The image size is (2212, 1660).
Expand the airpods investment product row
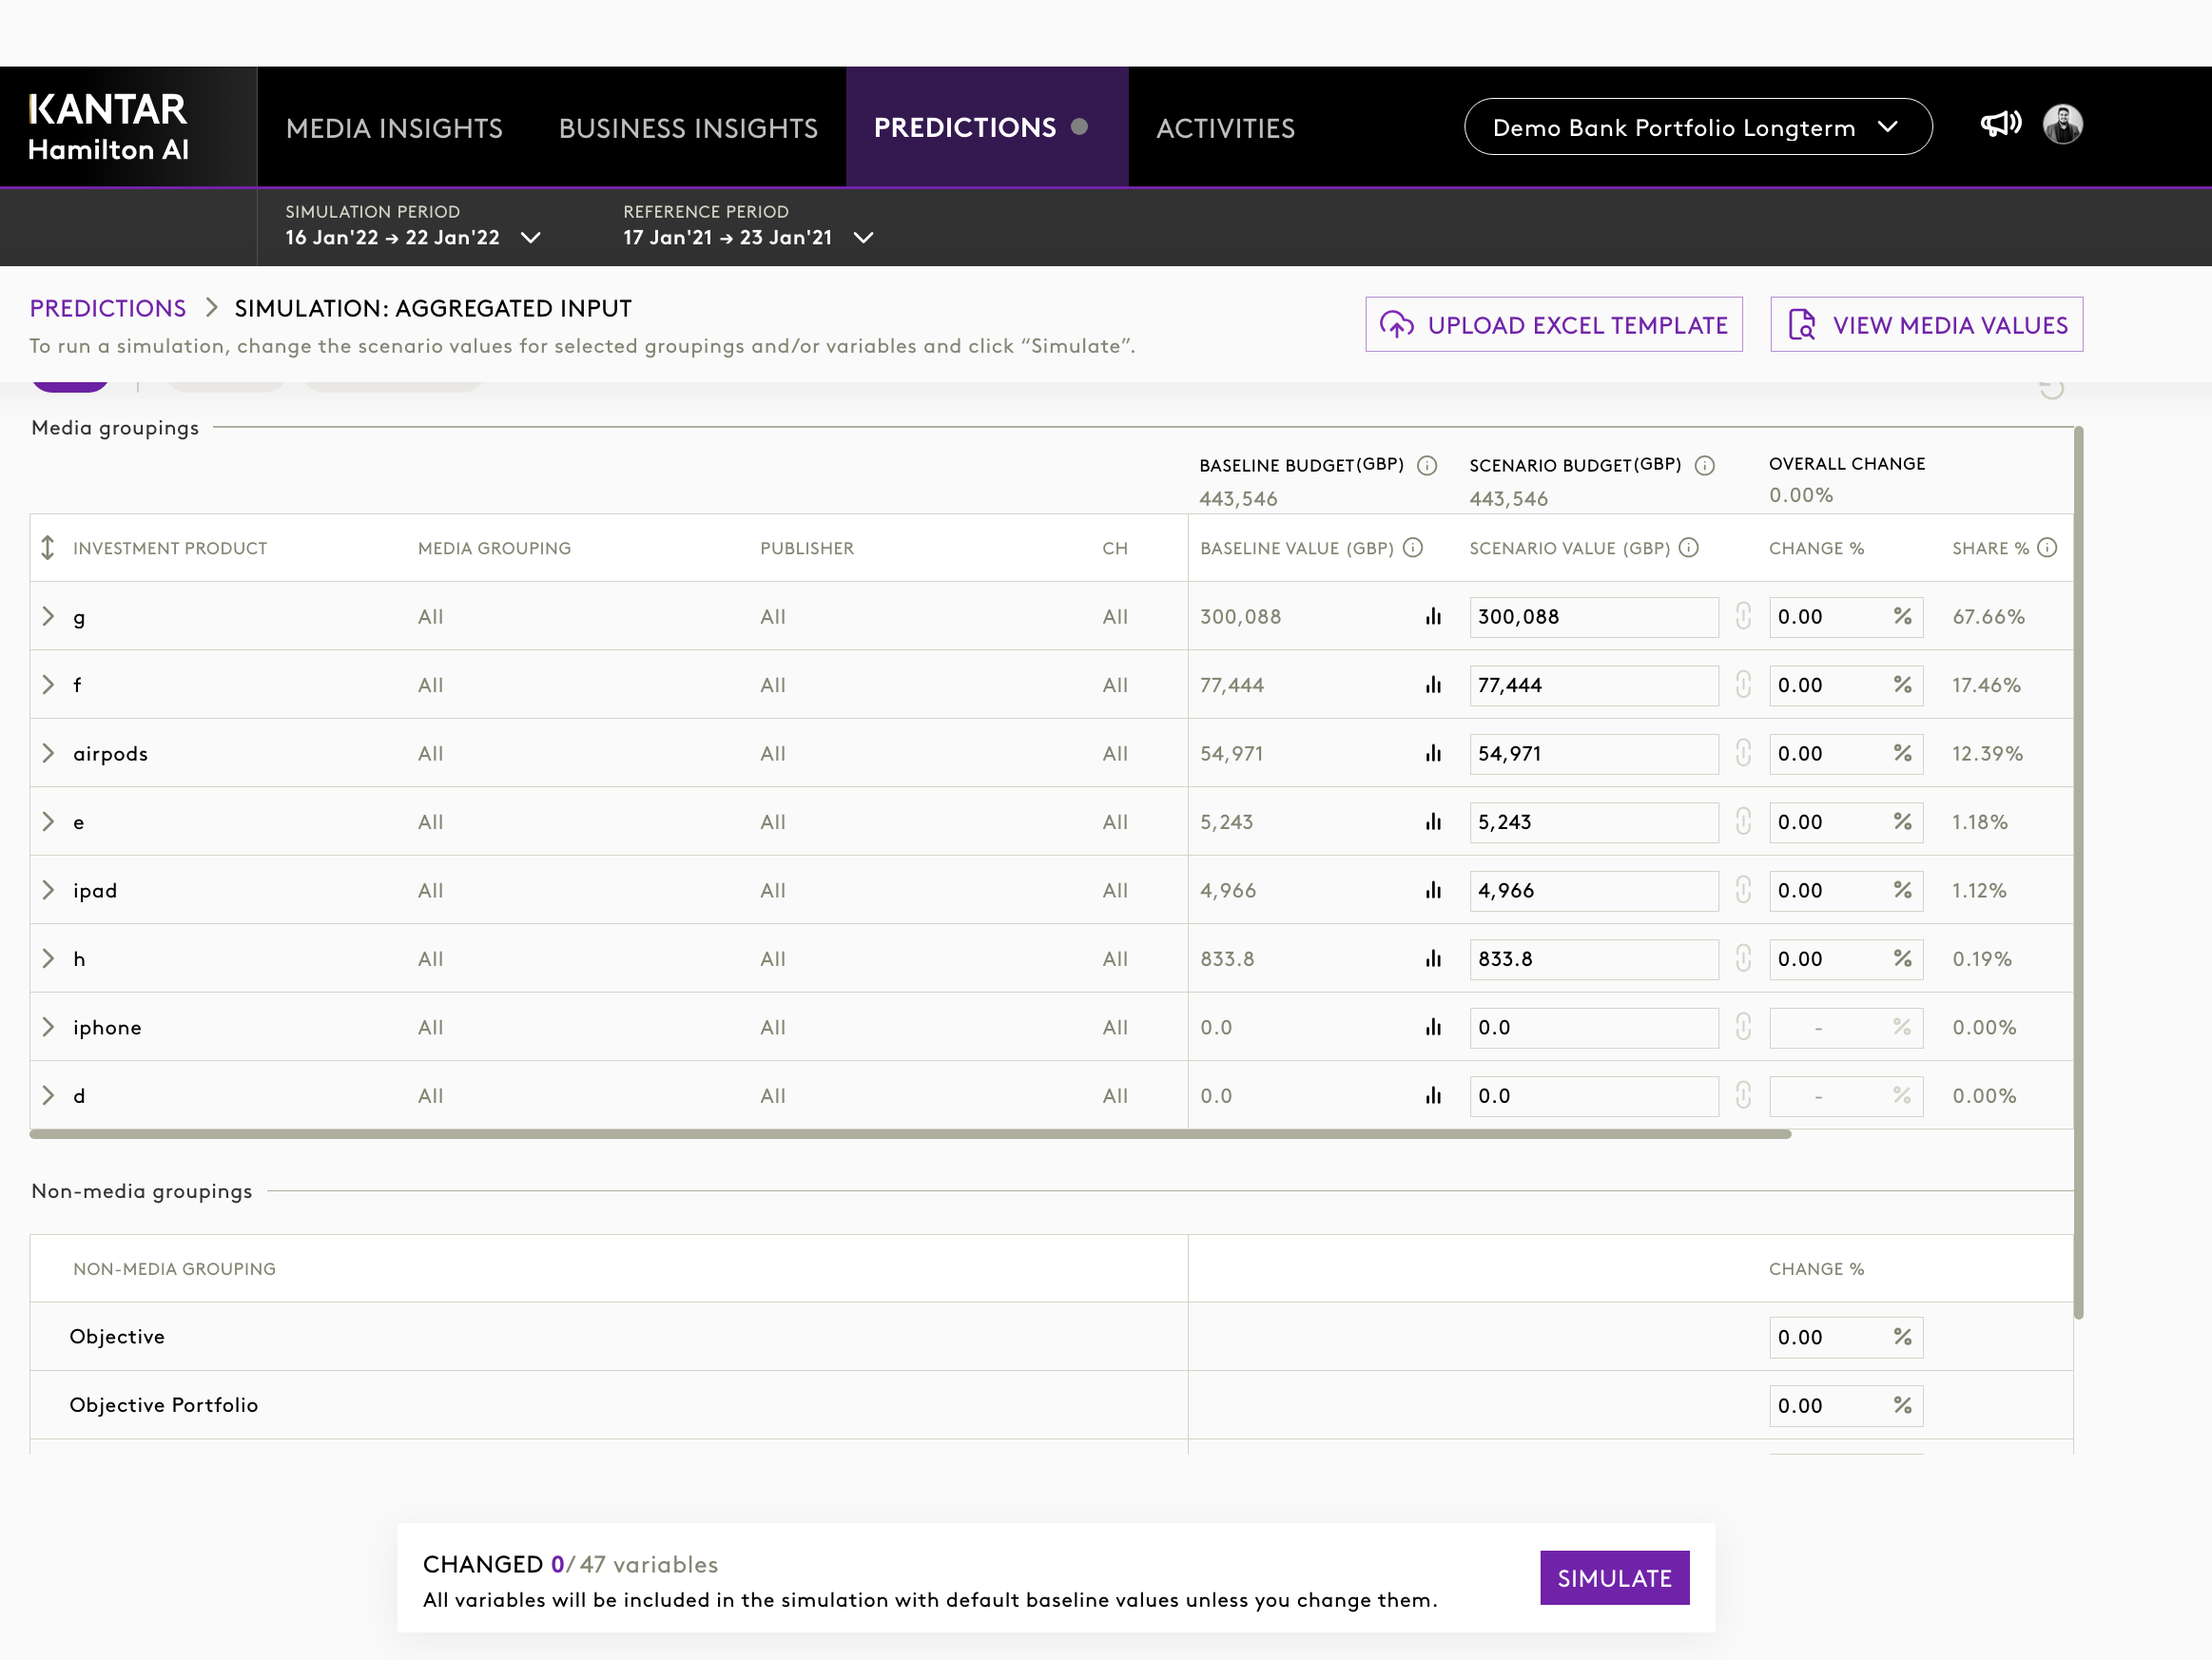pyautogui.click(x=48, y=754)
